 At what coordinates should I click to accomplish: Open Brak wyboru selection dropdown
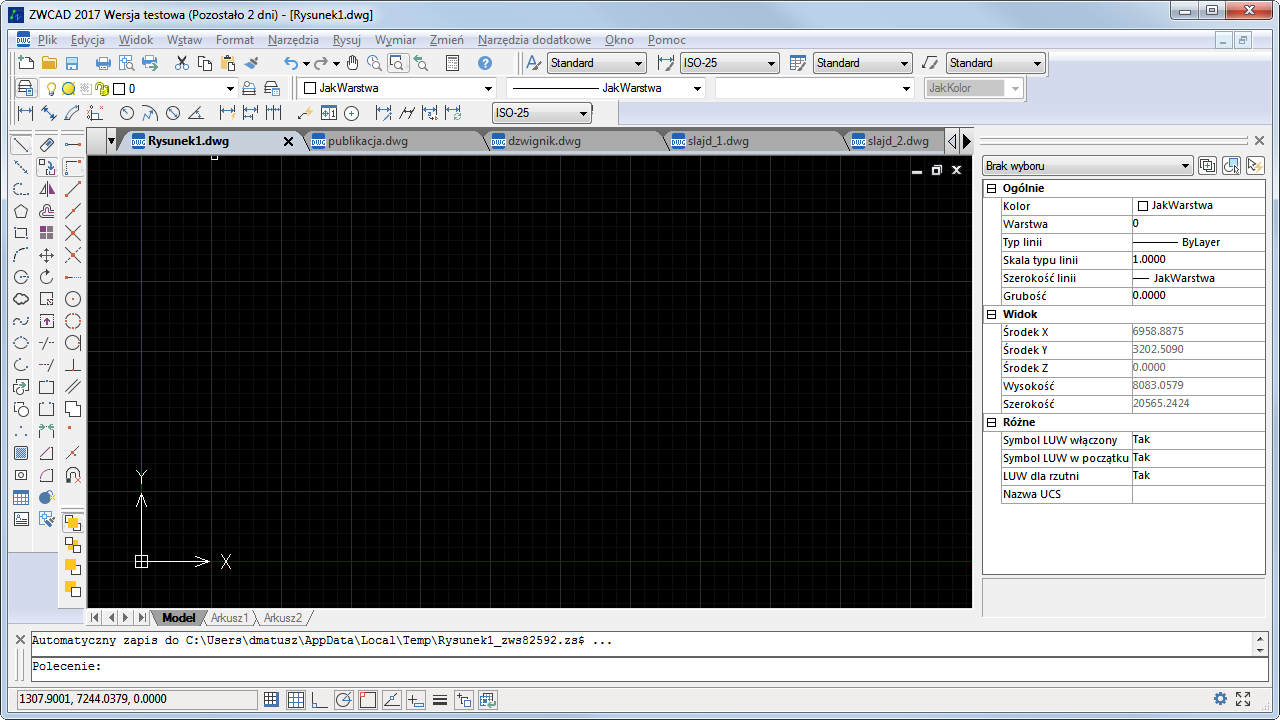(x=1088, y=166)
